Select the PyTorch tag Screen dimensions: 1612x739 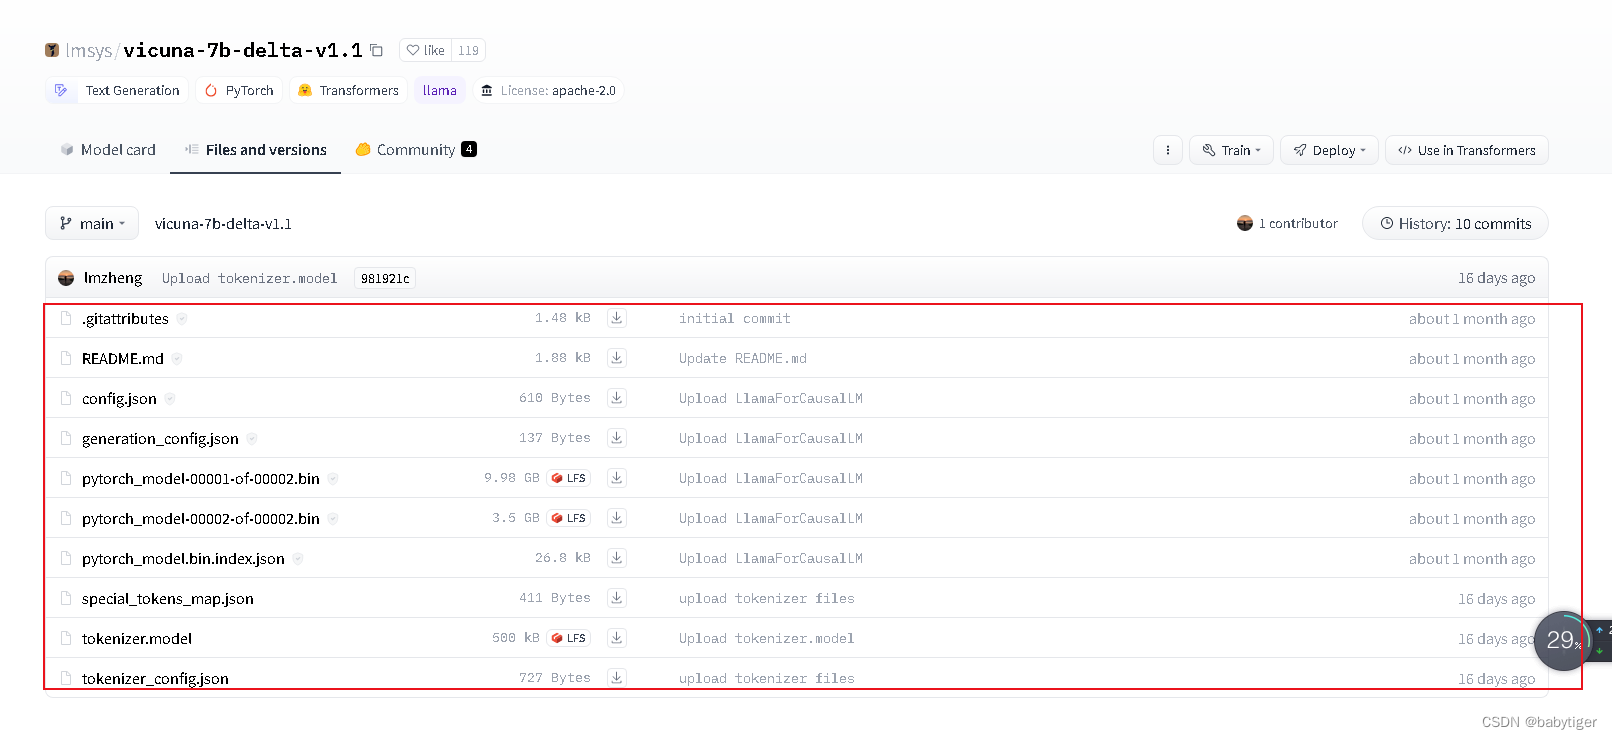239,90
